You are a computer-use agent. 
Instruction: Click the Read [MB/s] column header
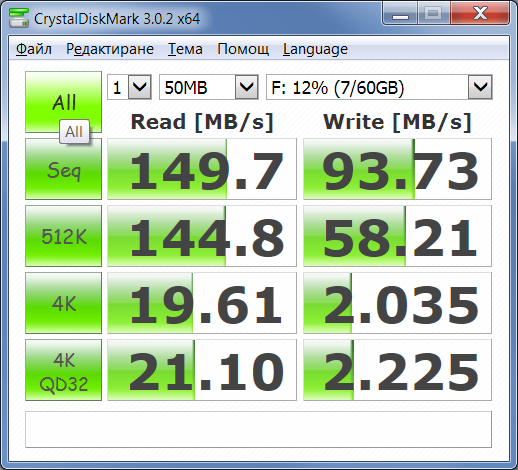tap(202, 122)
